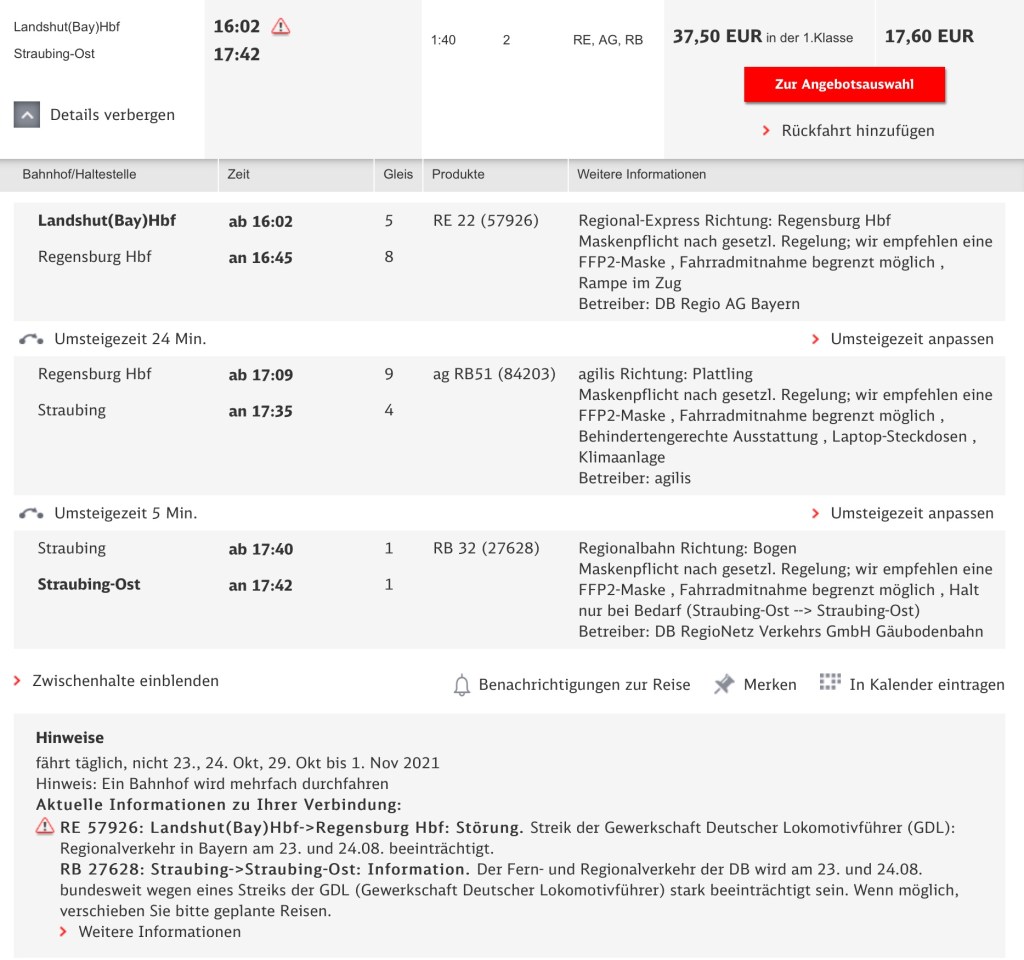
Task: Select In Kalender eintragen
Action: tap(926, 685)
